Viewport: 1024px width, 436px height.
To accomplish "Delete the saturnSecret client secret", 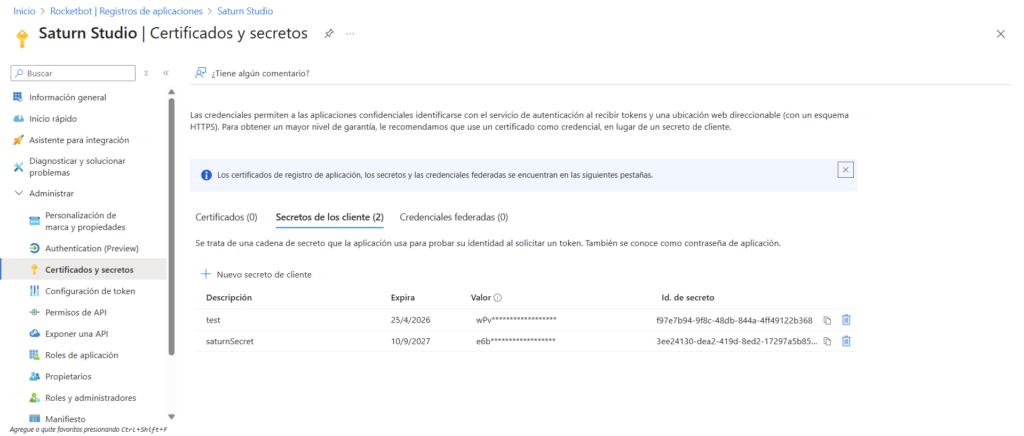I will pos(846,341).
